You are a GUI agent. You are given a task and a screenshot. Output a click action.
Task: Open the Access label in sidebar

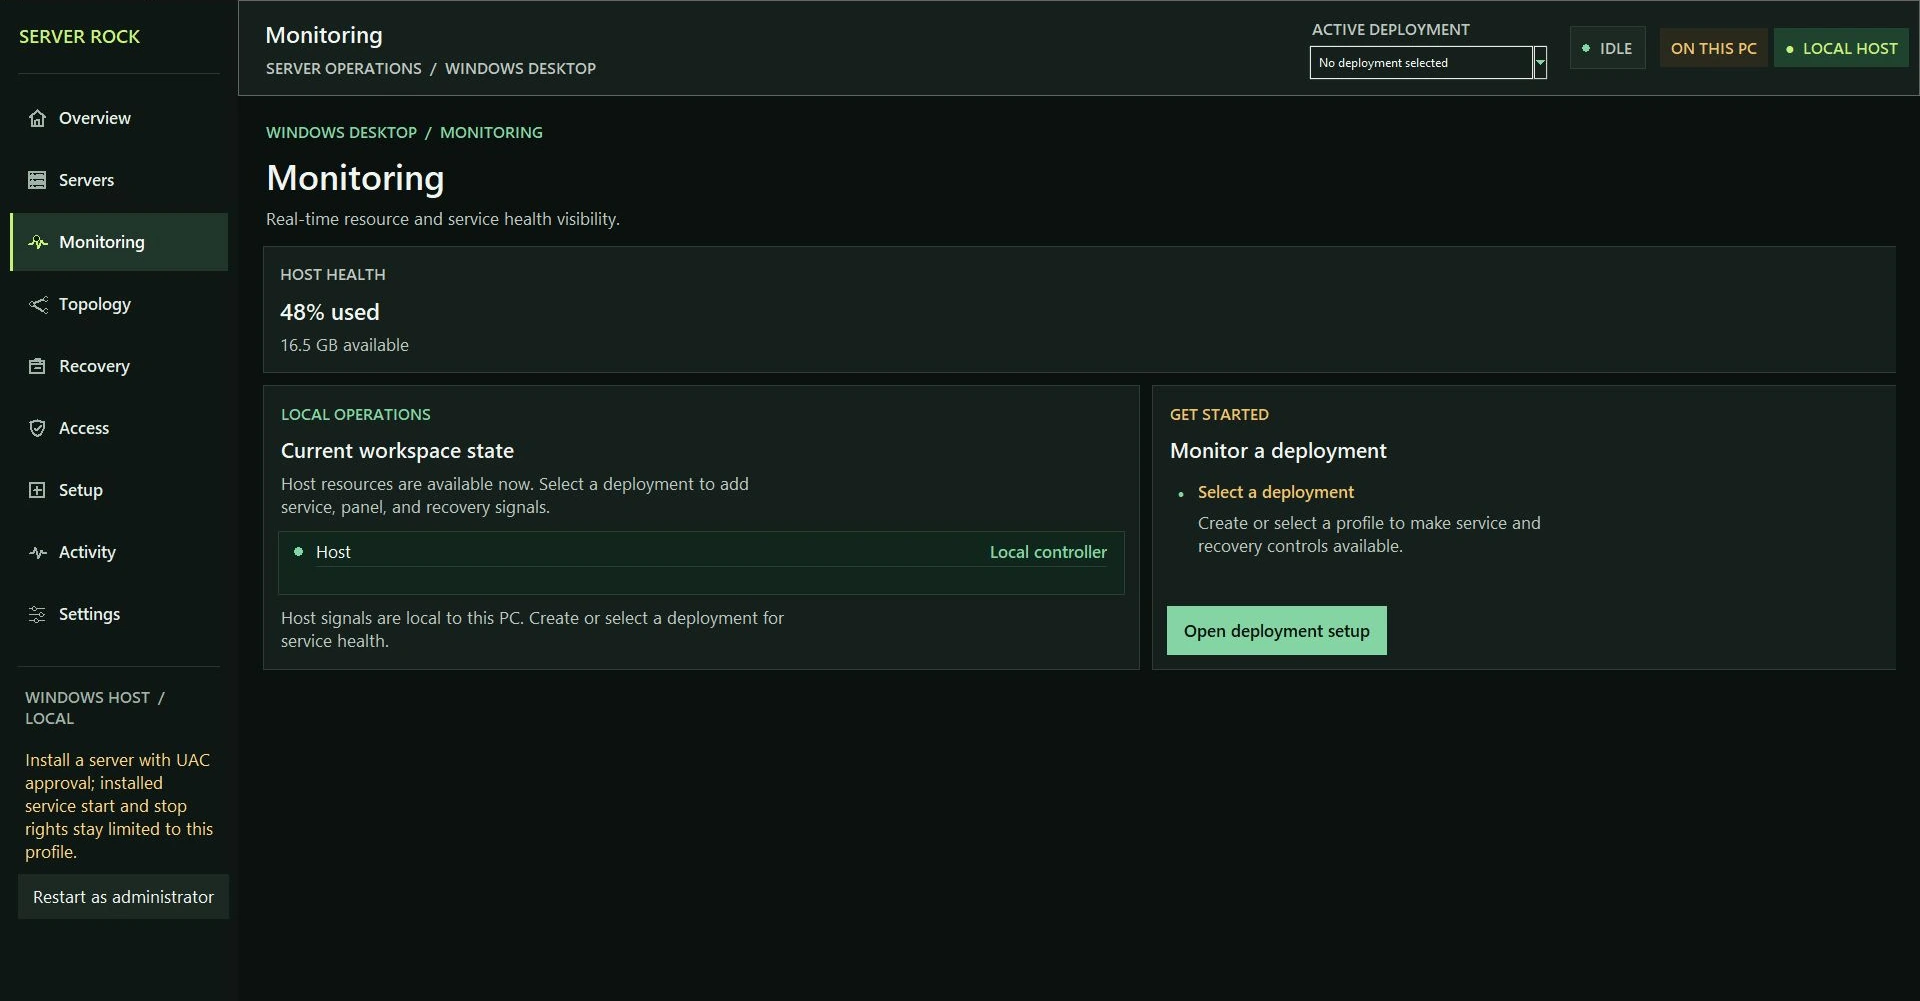[x=84, y=428]
